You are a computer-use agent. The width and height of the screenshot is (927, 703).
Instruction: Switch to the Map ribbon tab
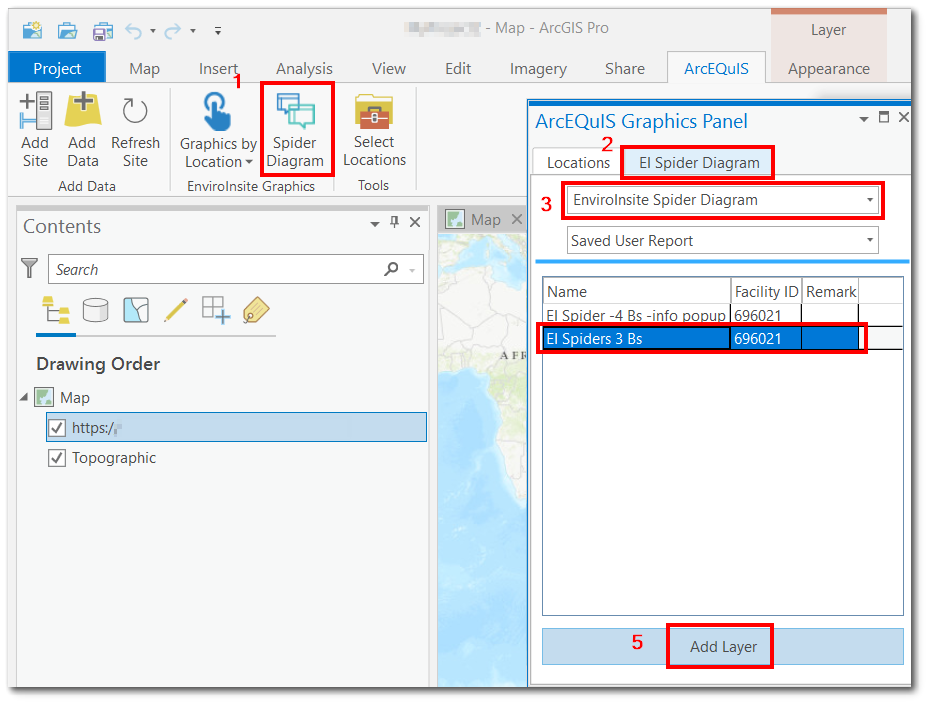pyautogui.click(x=144, y=69)
